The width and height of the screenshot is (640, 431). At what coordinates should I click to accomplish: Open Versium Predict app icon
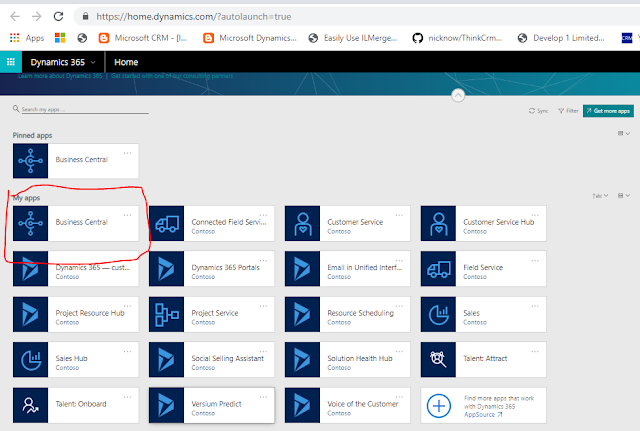point(166,405)
